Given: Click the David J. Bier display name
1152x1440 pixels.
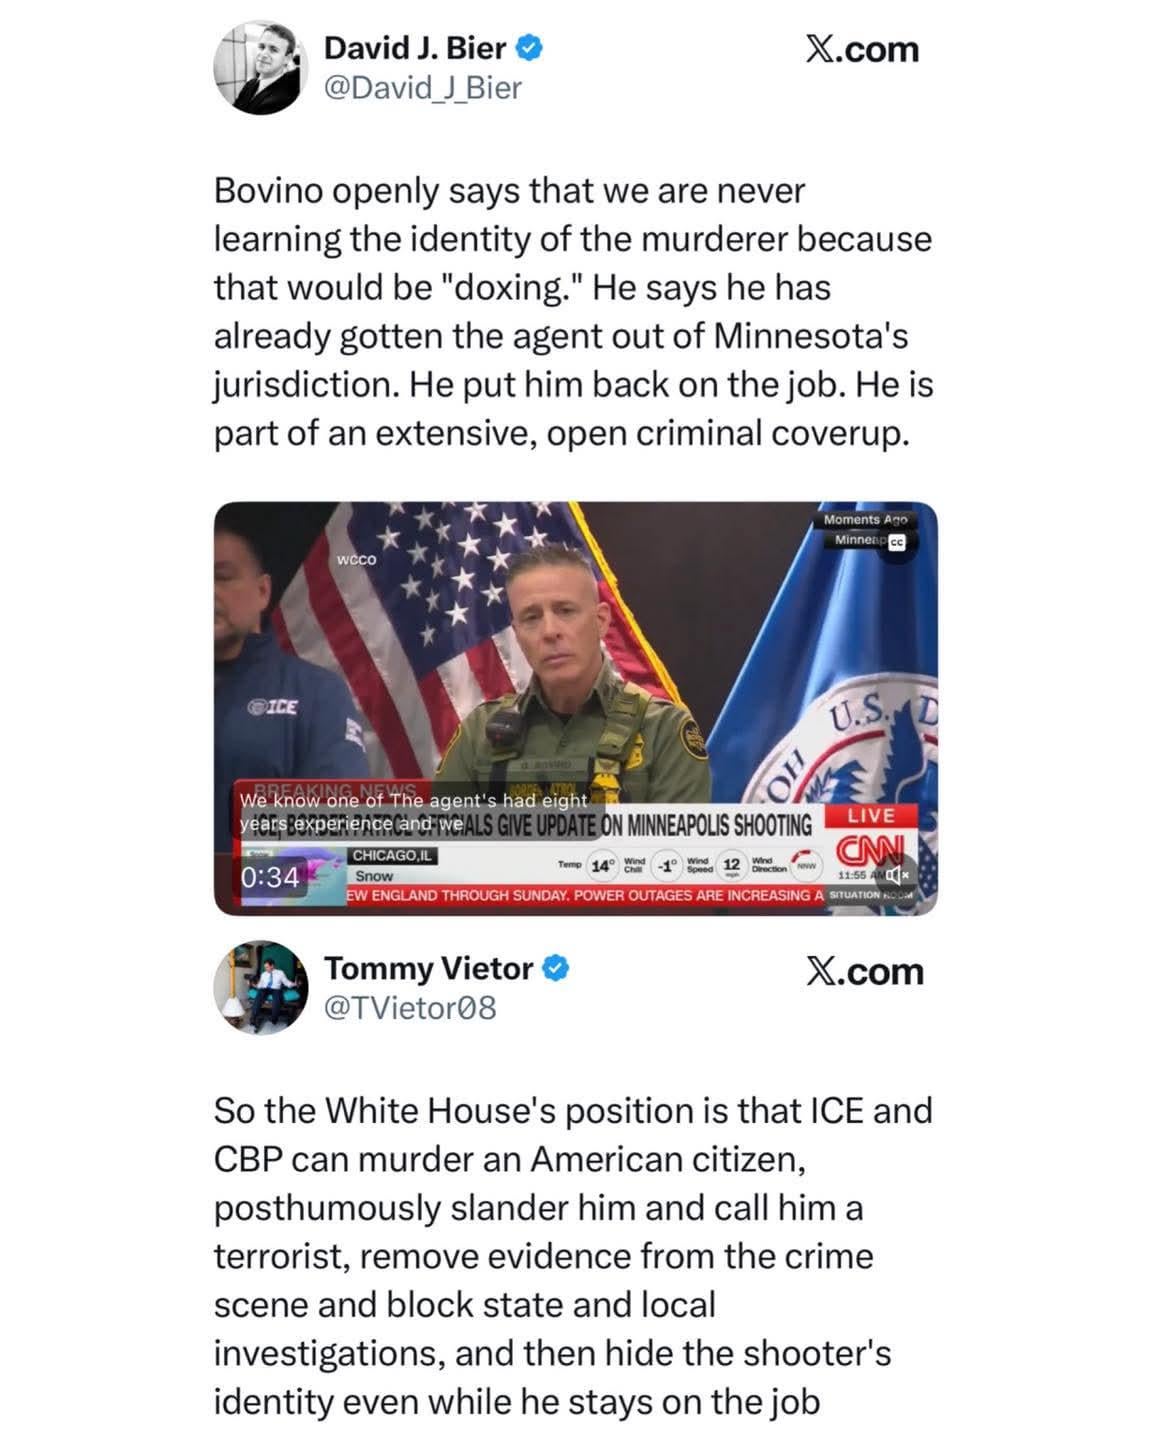Looking at the screenshot, I should tap(415, 46).
